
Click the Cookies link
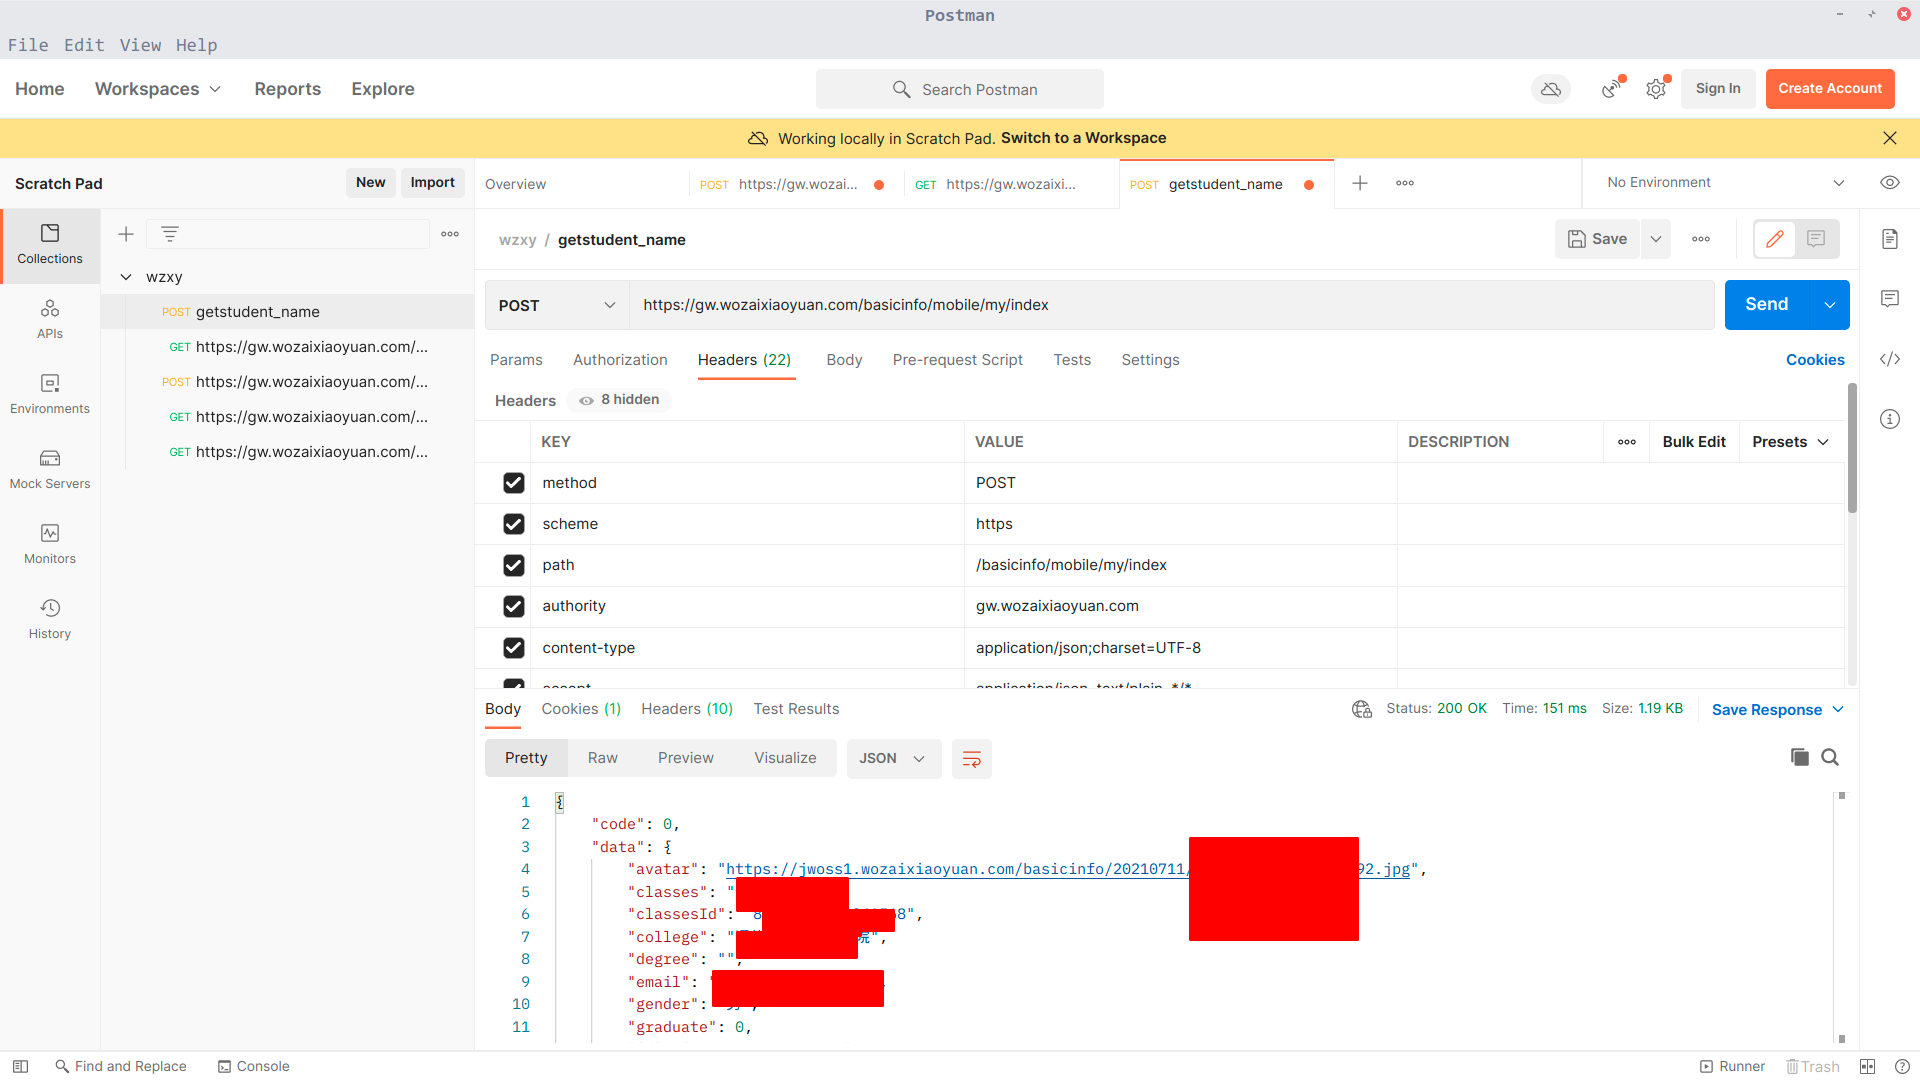pos(1814,360)
